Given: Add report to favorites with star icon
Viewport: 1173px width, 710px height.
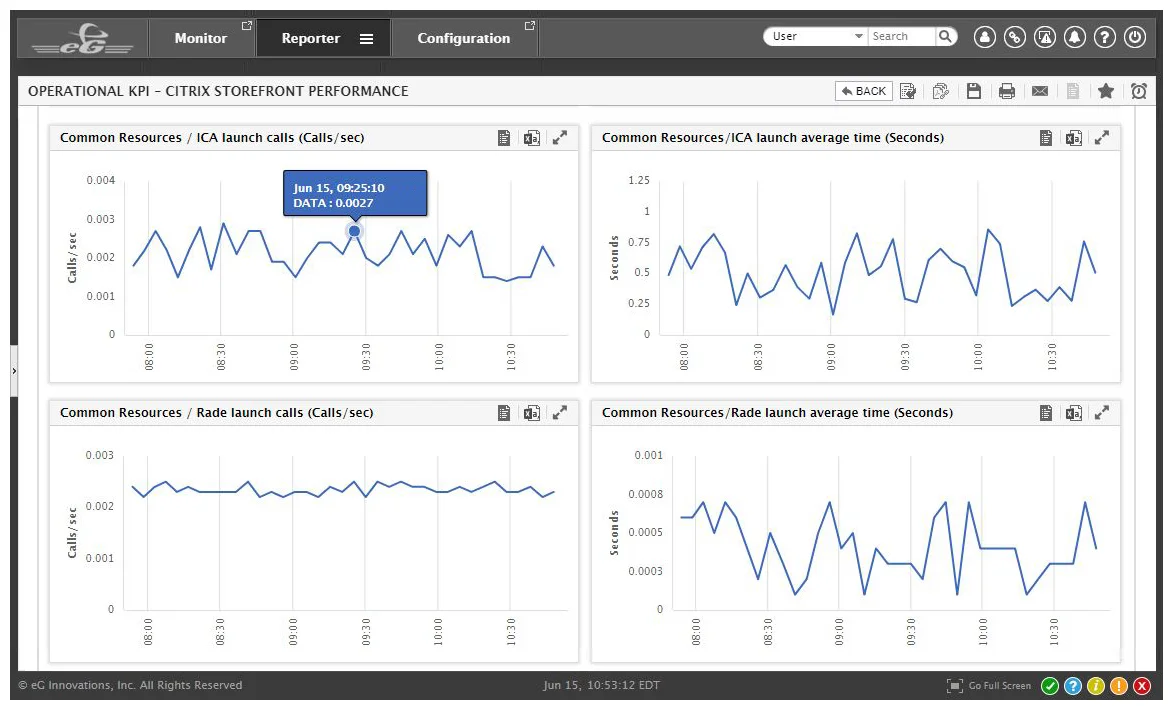Looking at the screenshot, I should coord(1106,91).
